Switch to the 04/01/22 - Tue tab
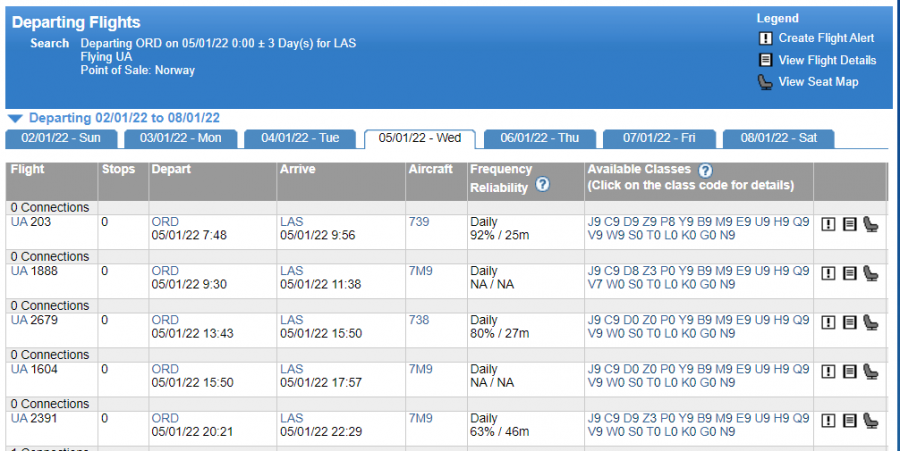Image resolution: width=900 pixels, height=451 pixels. pos(300,138)
